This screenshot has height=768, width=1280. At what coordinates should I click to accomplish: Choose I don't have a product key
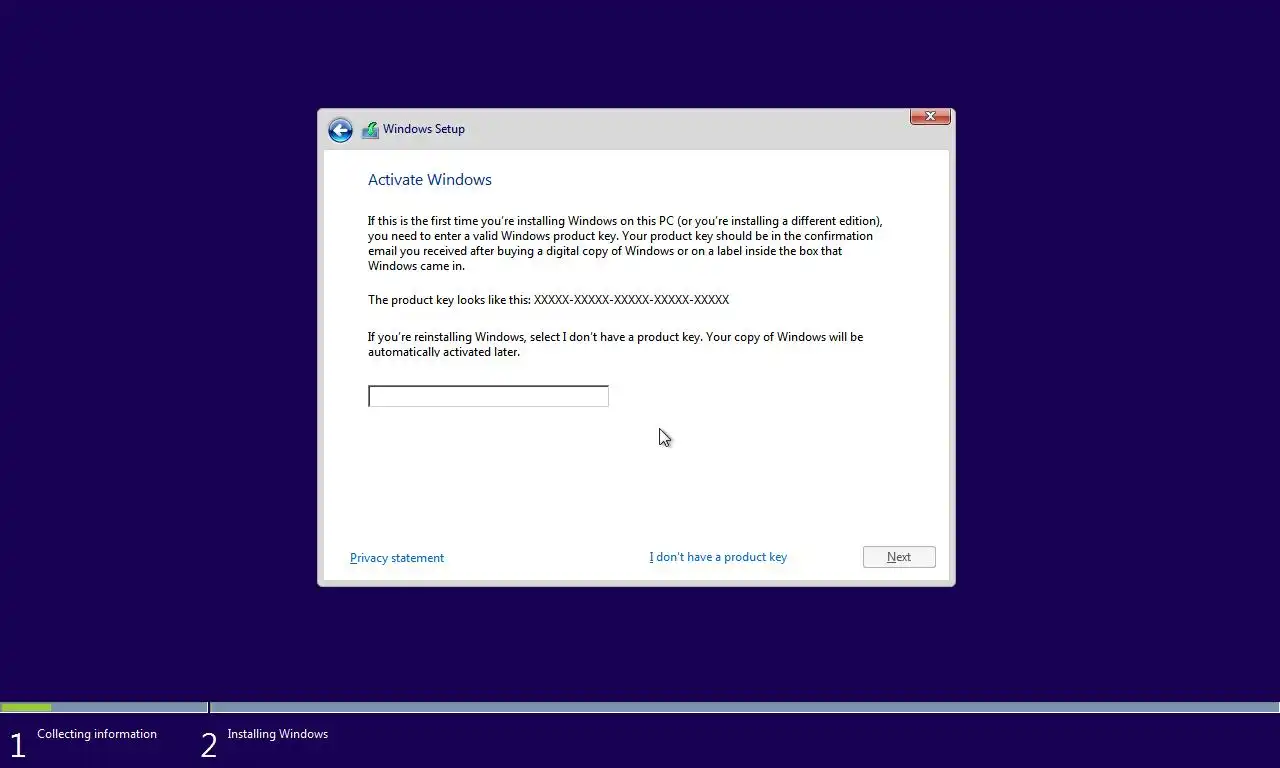(x=718, y=557)
